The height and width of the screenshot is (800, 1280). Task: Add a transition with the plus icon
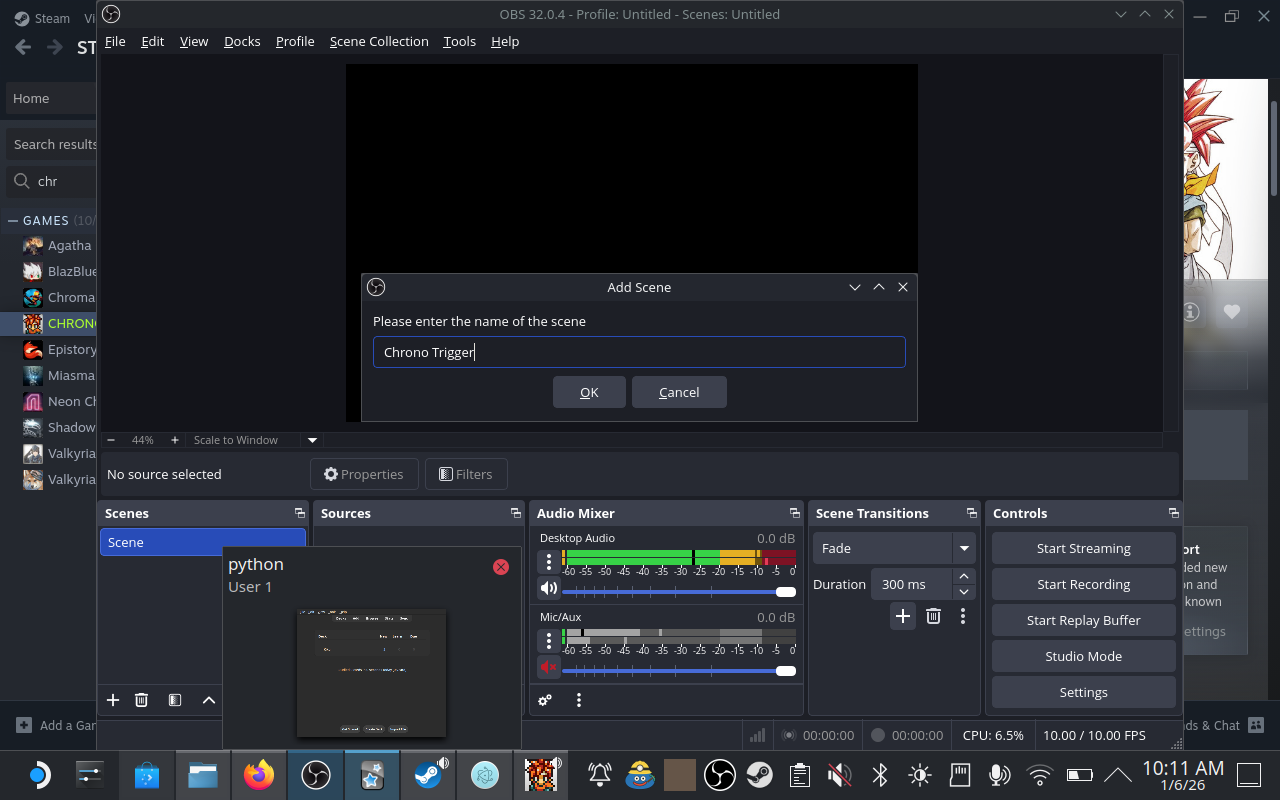coord(902,616)
